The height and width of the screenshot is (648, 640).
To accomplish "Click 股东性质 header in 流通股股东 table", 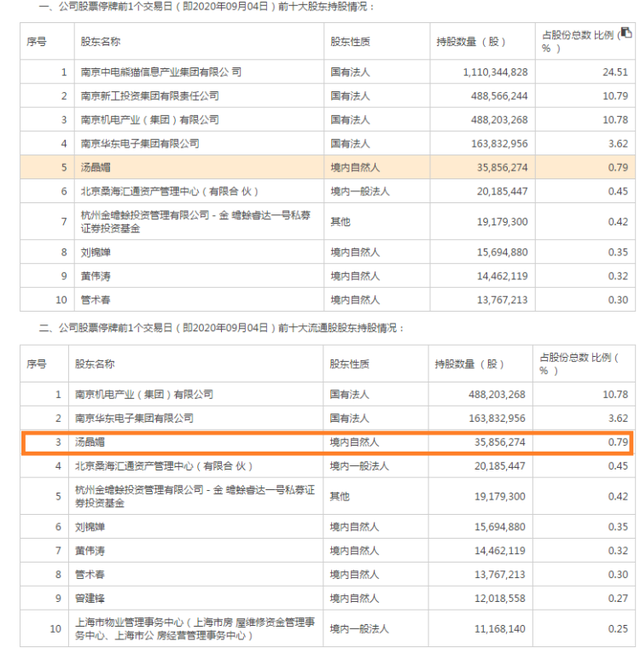I will tap(349, 364).
